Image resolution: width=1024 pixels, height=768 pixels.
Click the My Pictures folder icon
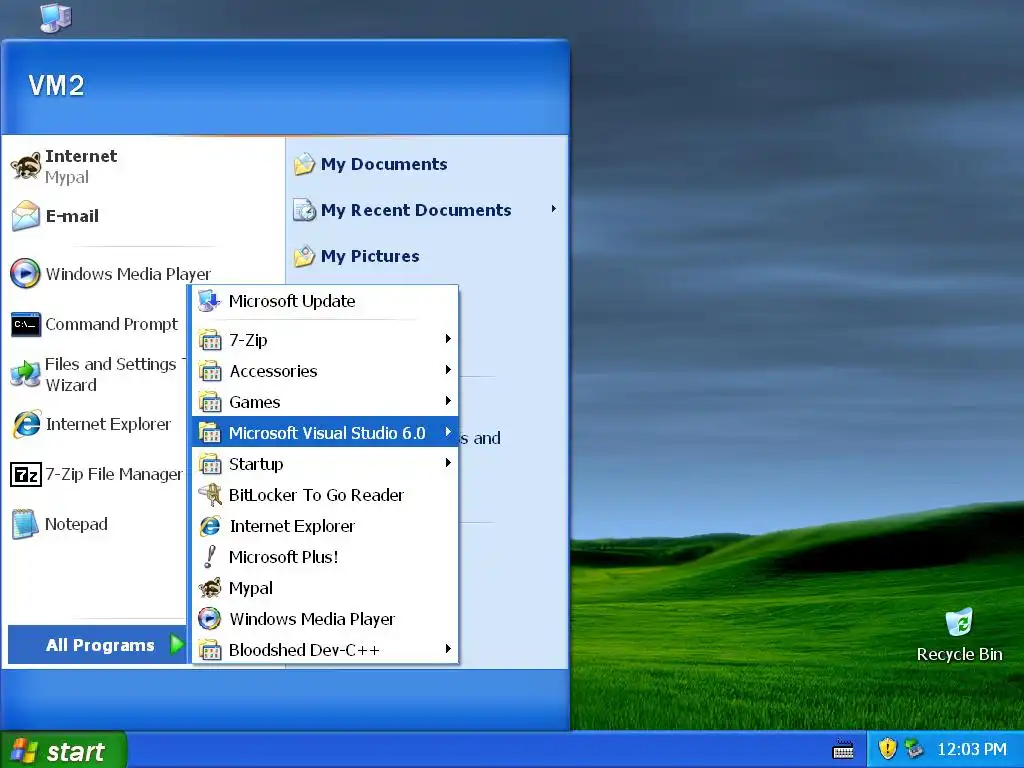304,256
